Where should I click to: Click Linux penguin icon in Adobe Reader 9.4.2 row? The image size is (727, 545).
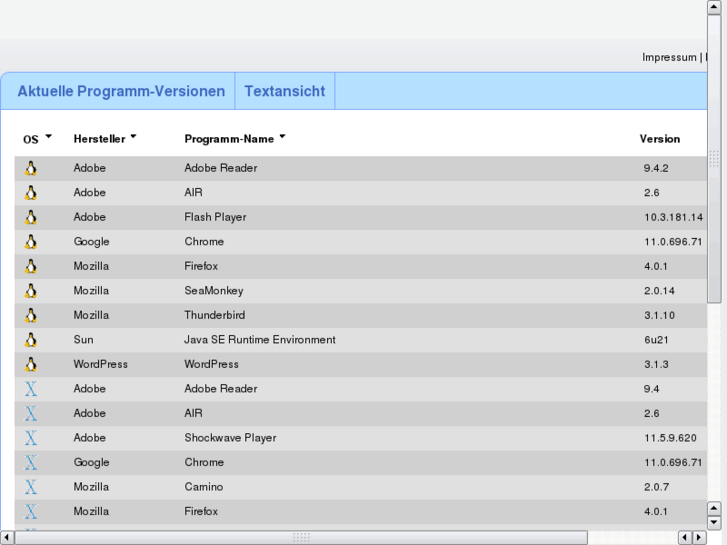[x=31, y=168]
